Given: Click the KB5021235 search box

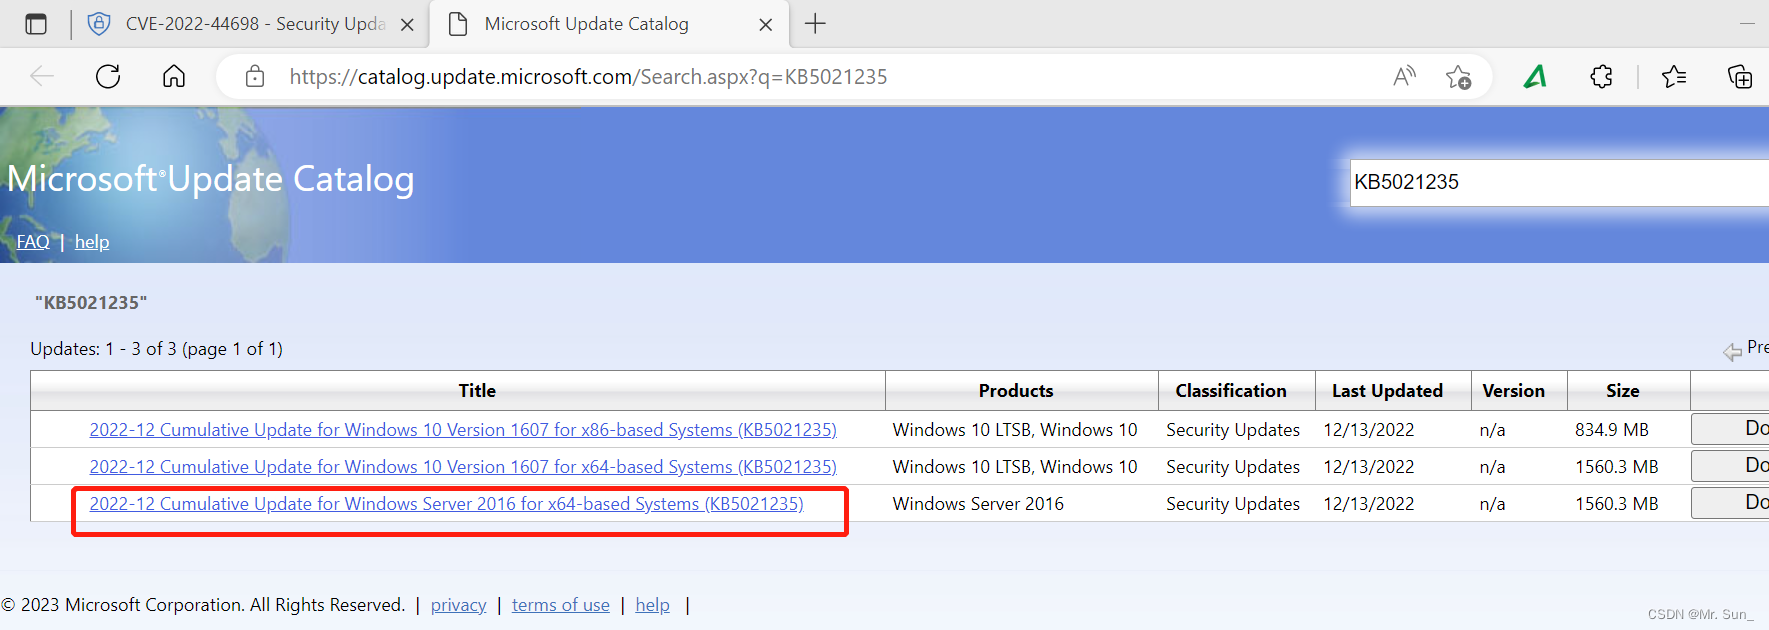Looking at the screenshot, I should coord(1559,182).
